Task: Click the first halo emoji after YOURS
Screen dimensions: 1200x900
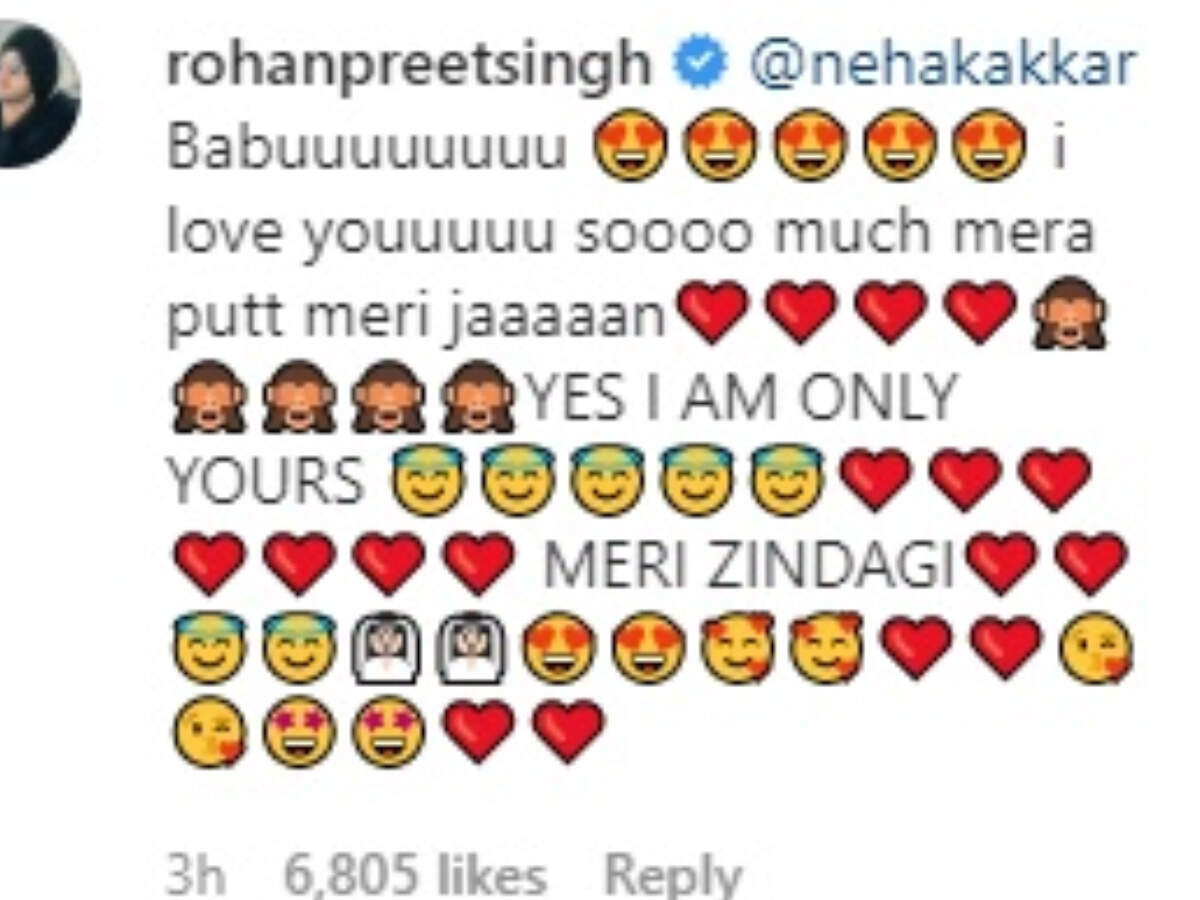Action: coord(427,482)
